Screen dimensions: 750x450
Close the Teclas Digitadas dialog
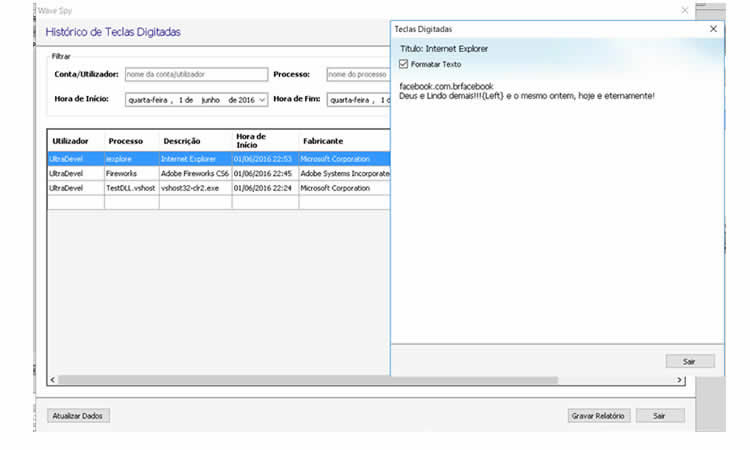pyautogui.click(x=713, y=29)
